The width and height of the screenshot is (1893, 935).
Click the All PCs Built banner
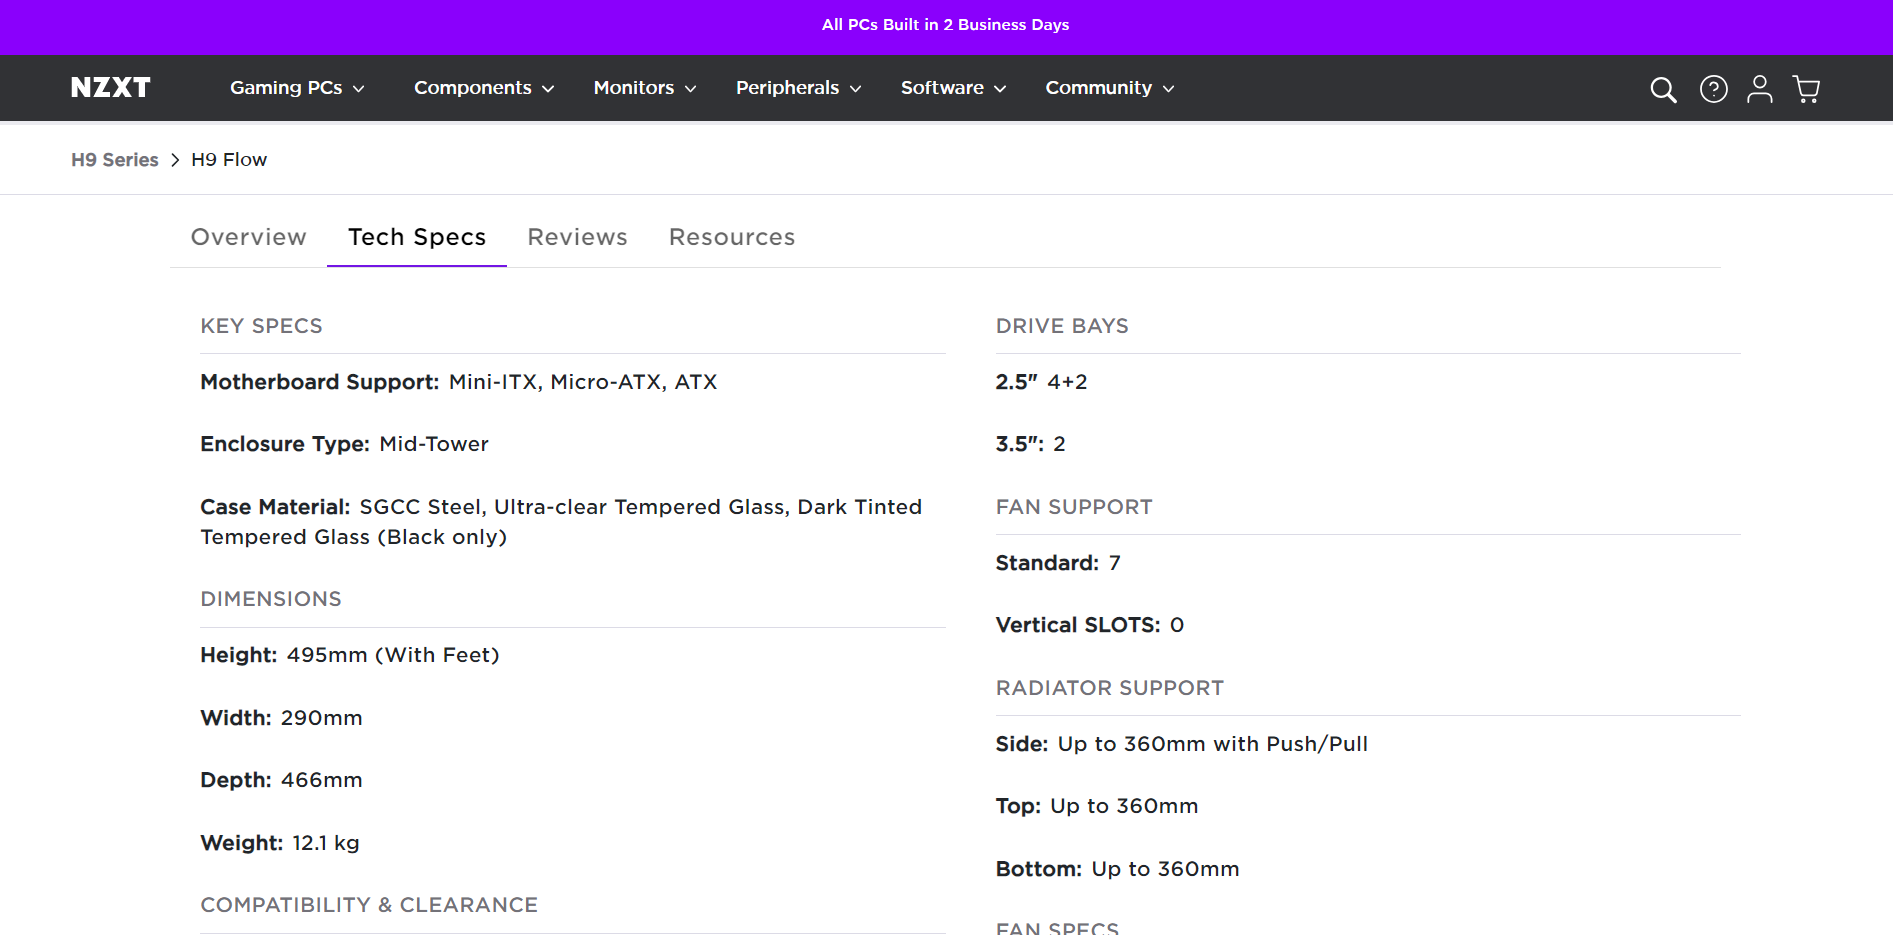(945, 25)
